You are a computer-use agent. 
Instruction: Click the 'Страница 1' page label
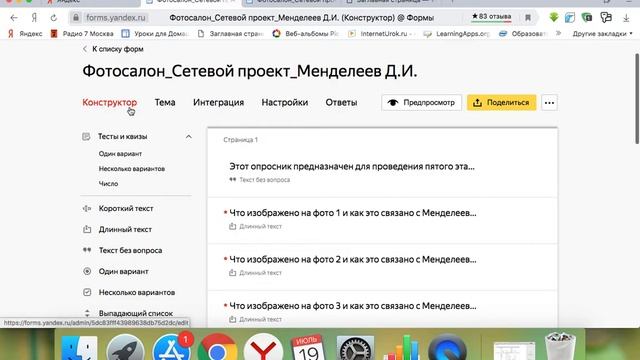(240, 140)
